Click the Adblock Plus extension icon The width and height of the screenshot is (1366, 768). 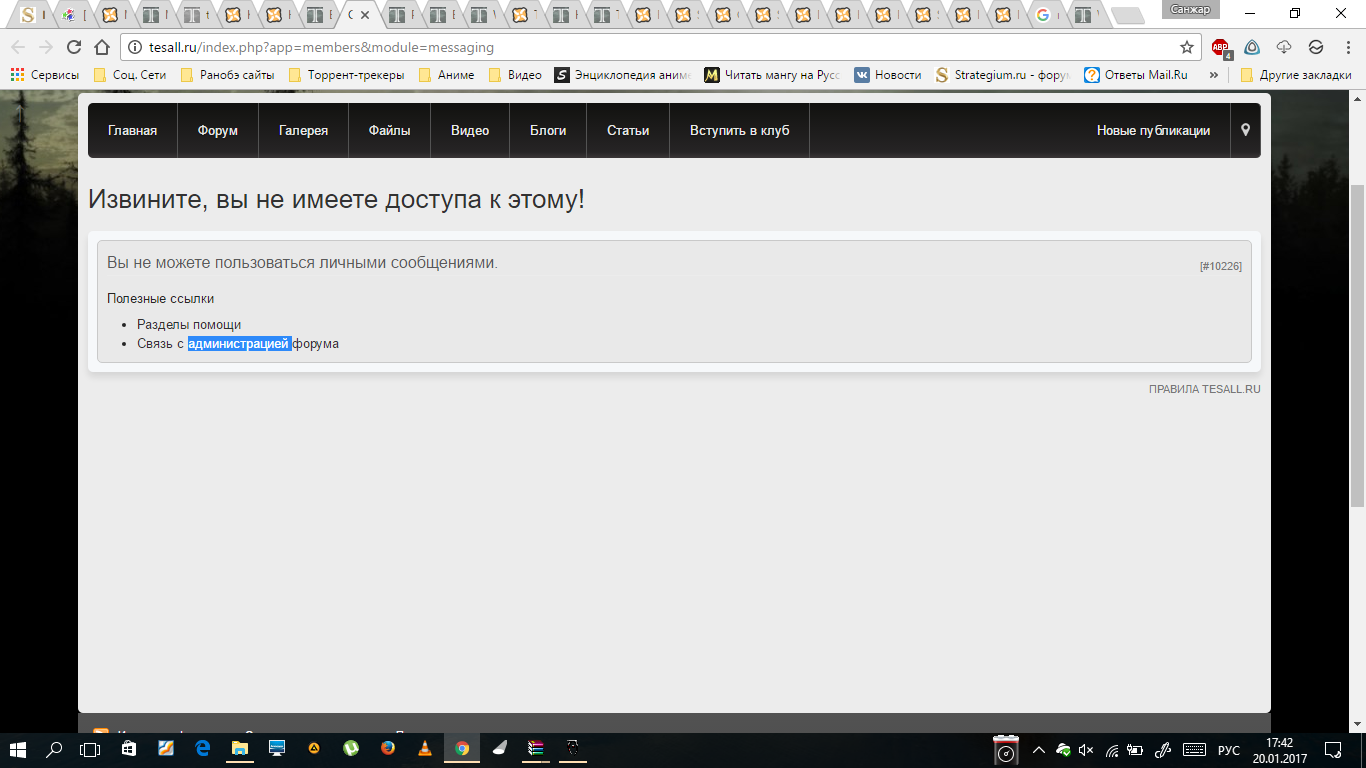(1220, 48)
